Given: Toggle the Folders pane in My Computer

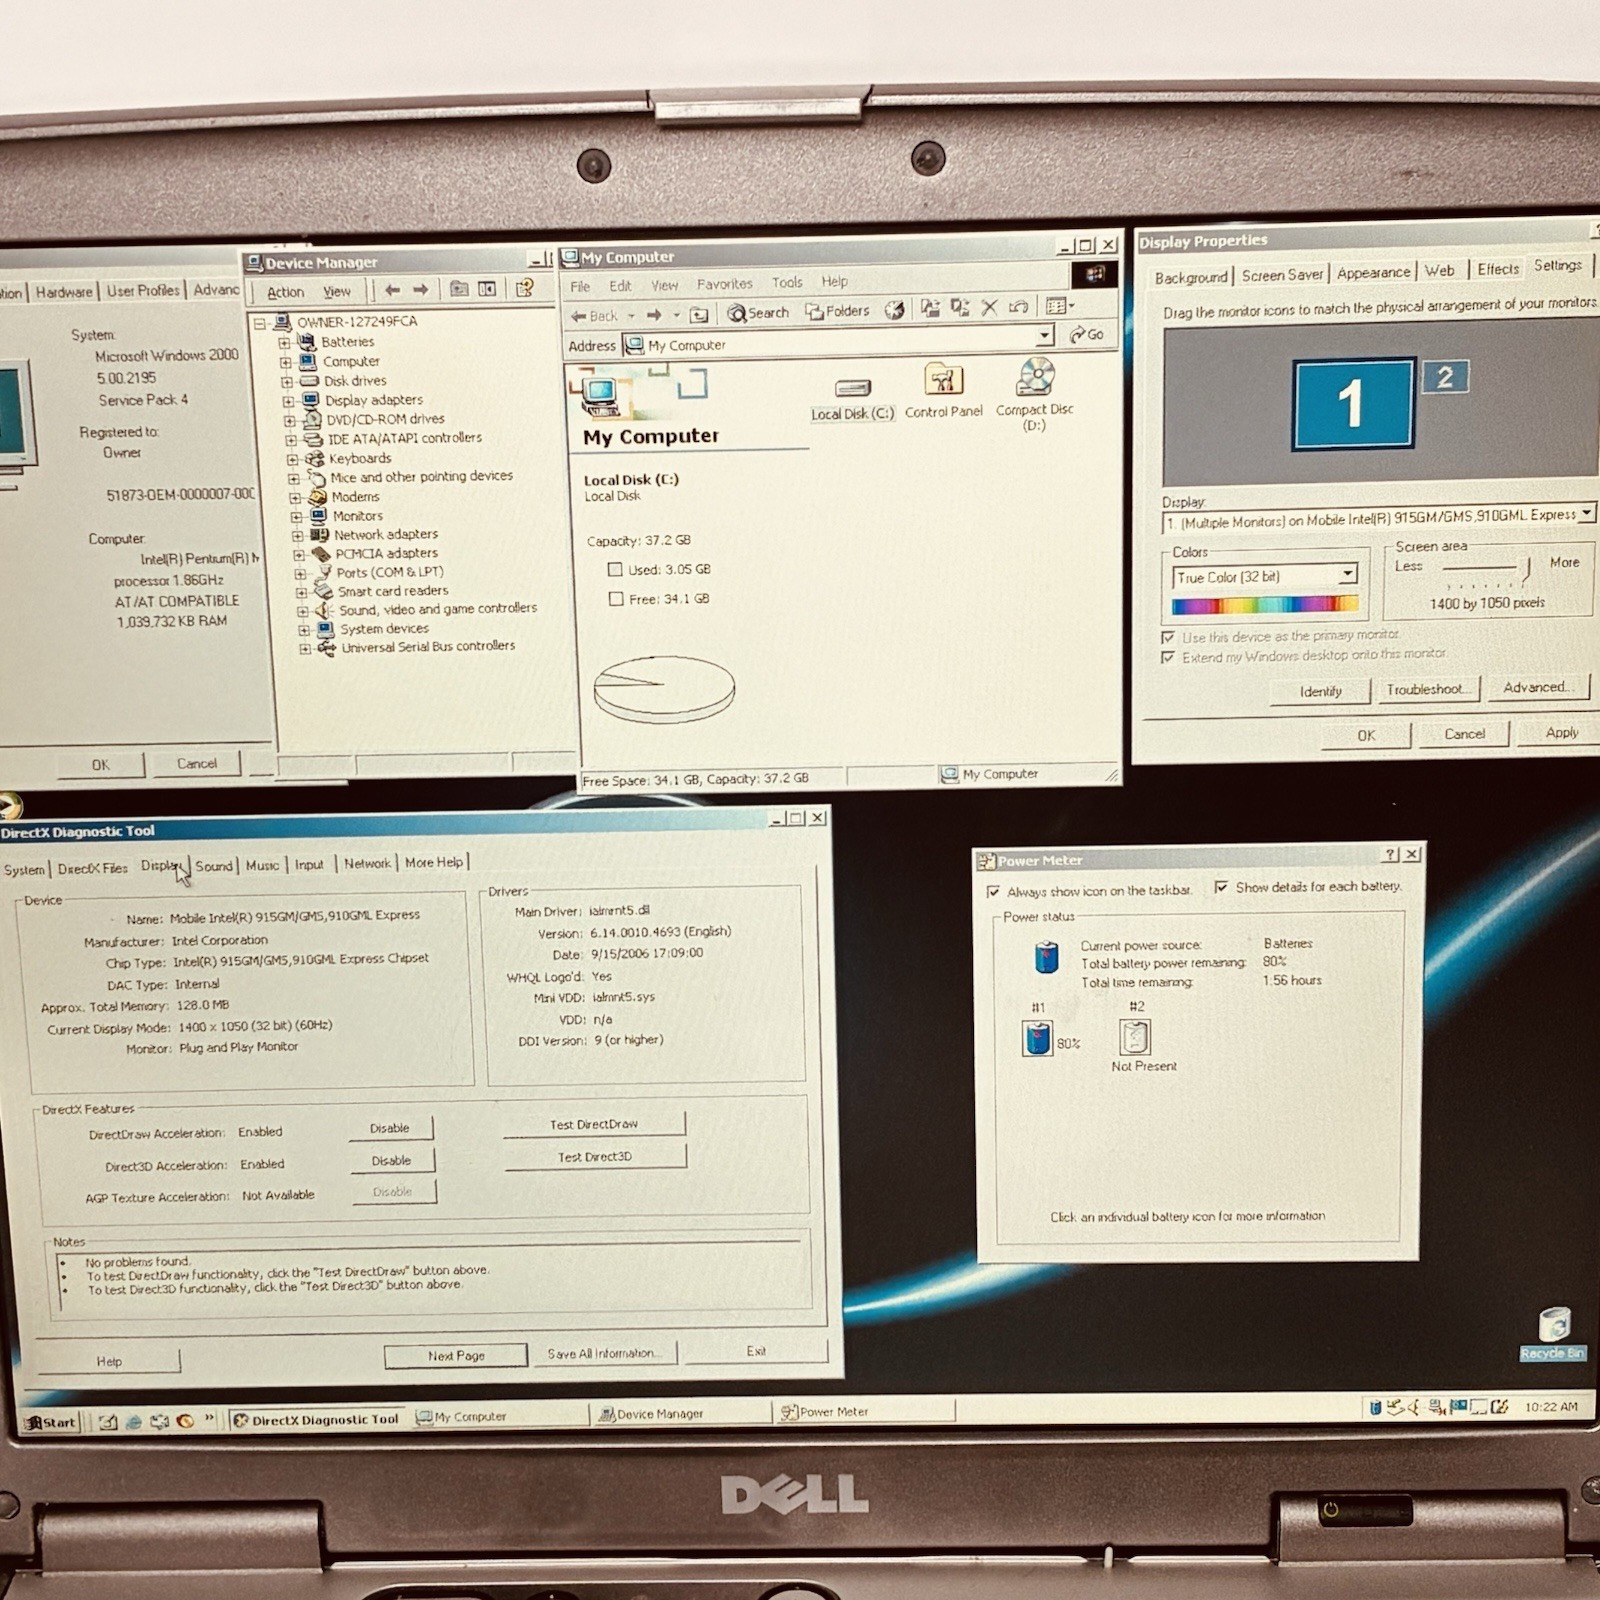Looking at the screenshot, I should pyautogui.click(x=838, y=311).
